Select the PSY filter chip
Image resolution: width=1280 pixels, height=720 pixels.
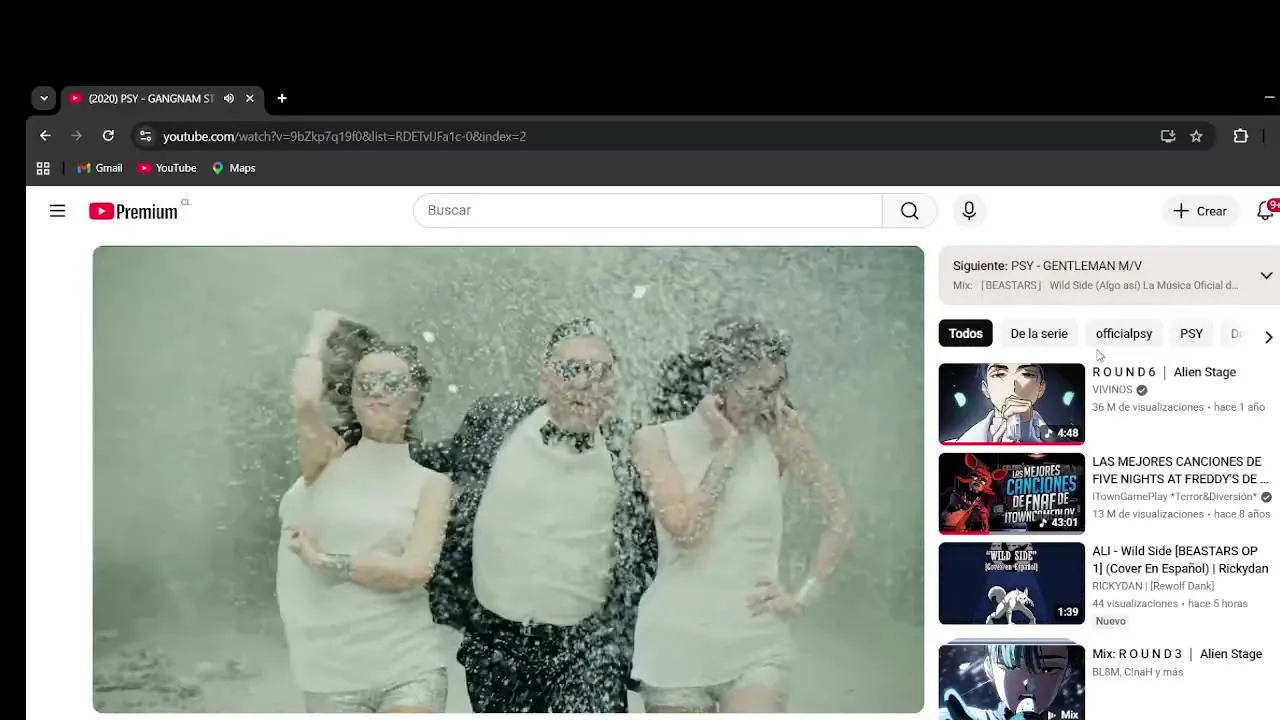(1191, 334)
